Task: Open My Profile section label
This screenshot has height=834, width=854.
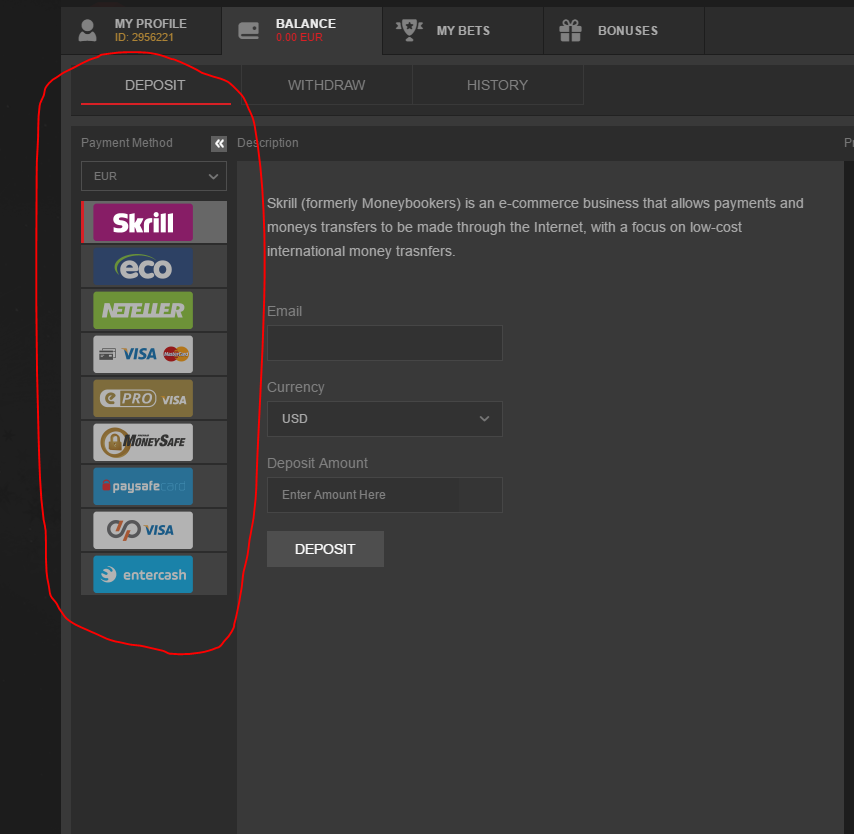Action: pyautogui.click(x=150, y=24)
